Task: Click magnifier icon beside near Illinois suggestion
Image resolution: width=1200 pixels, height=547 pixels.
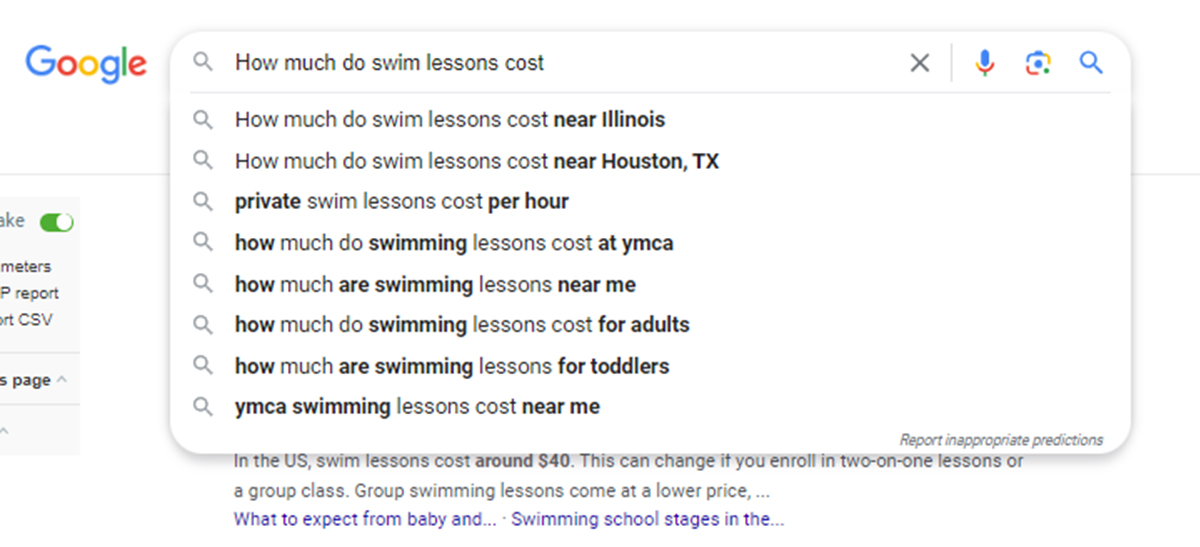Action: pyautogui.click(x=203, y=120)
